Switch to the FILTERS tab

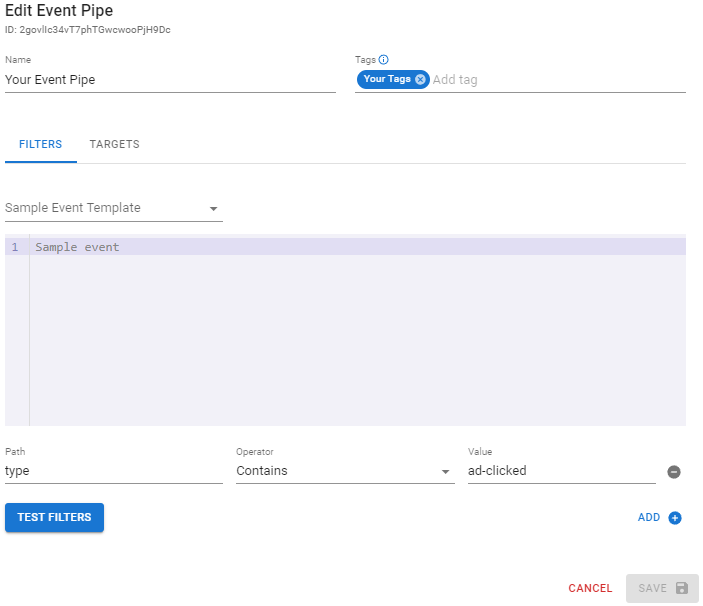click(x=40, y=144)
